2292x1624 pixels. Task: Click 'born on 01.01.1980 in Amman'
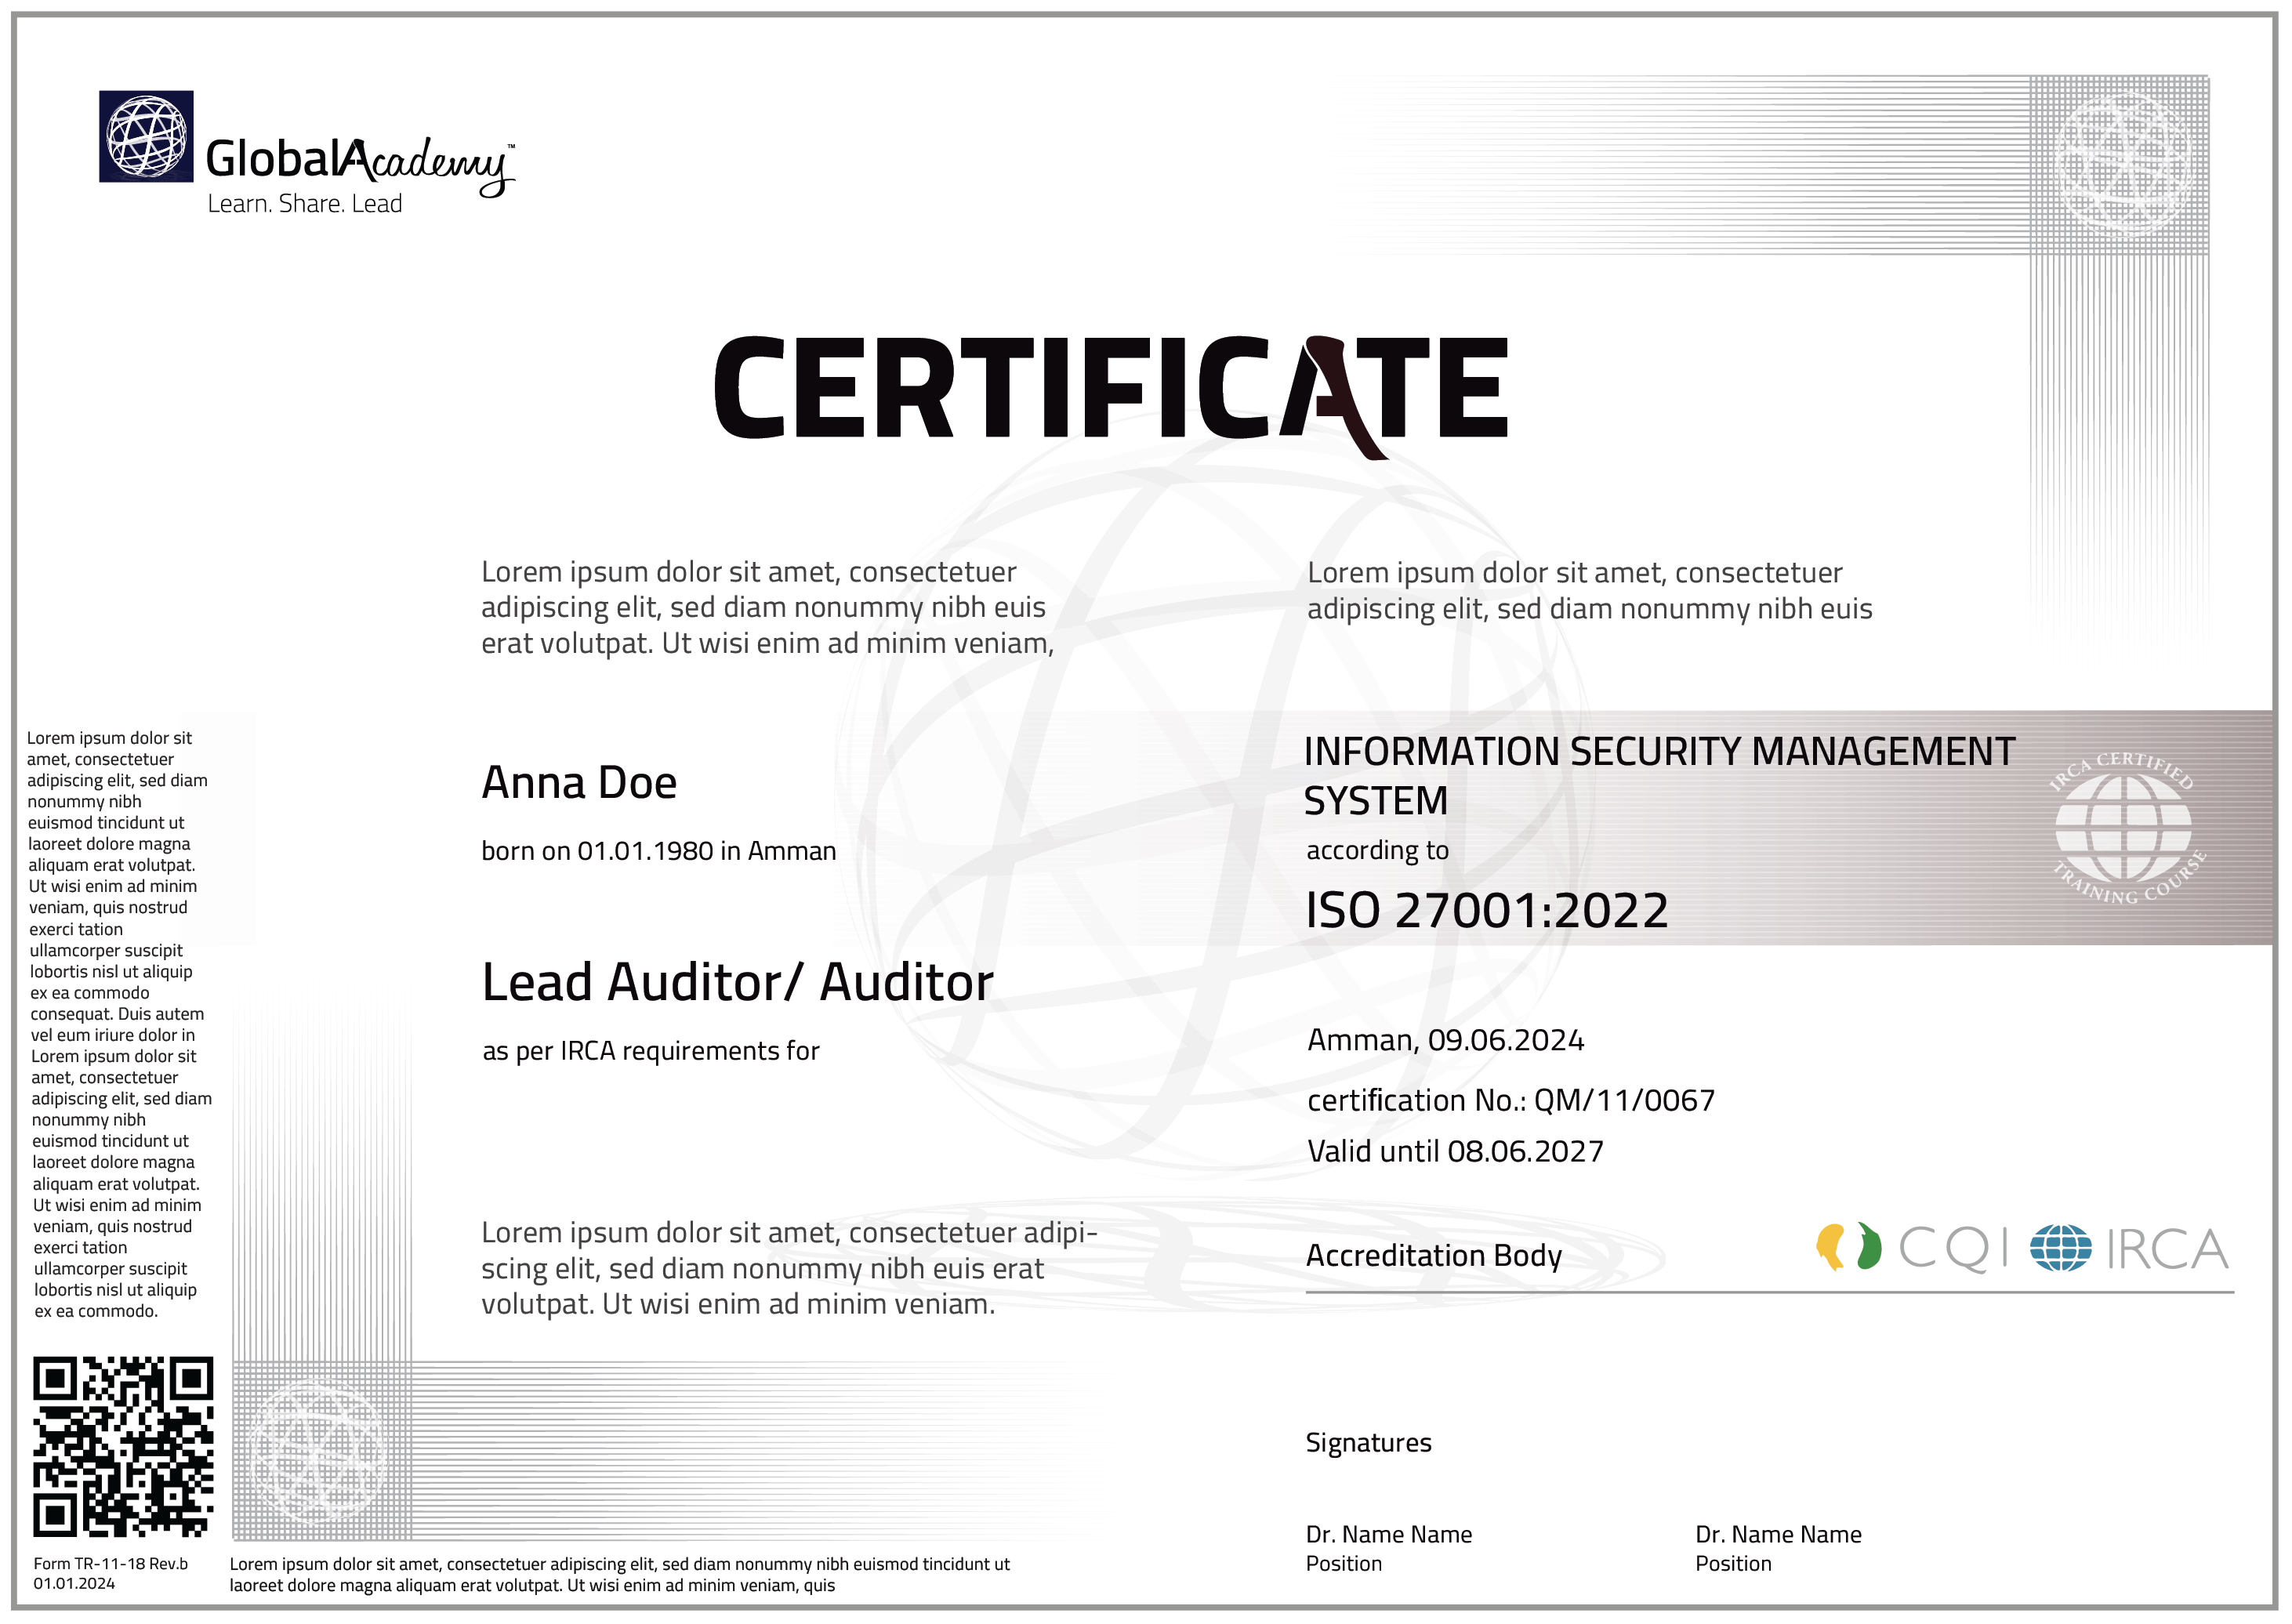pyautogui.click(x=658, y=851)
